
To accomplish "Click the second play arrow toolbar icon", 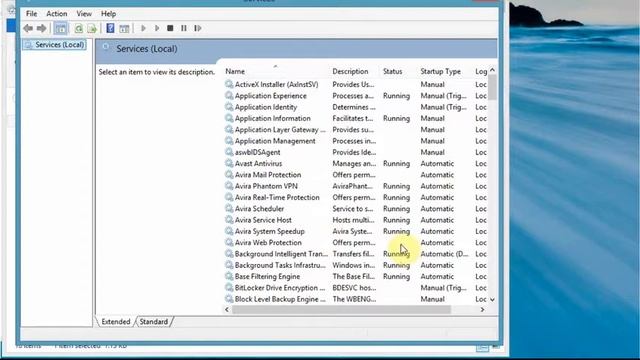I will (157, 28).
